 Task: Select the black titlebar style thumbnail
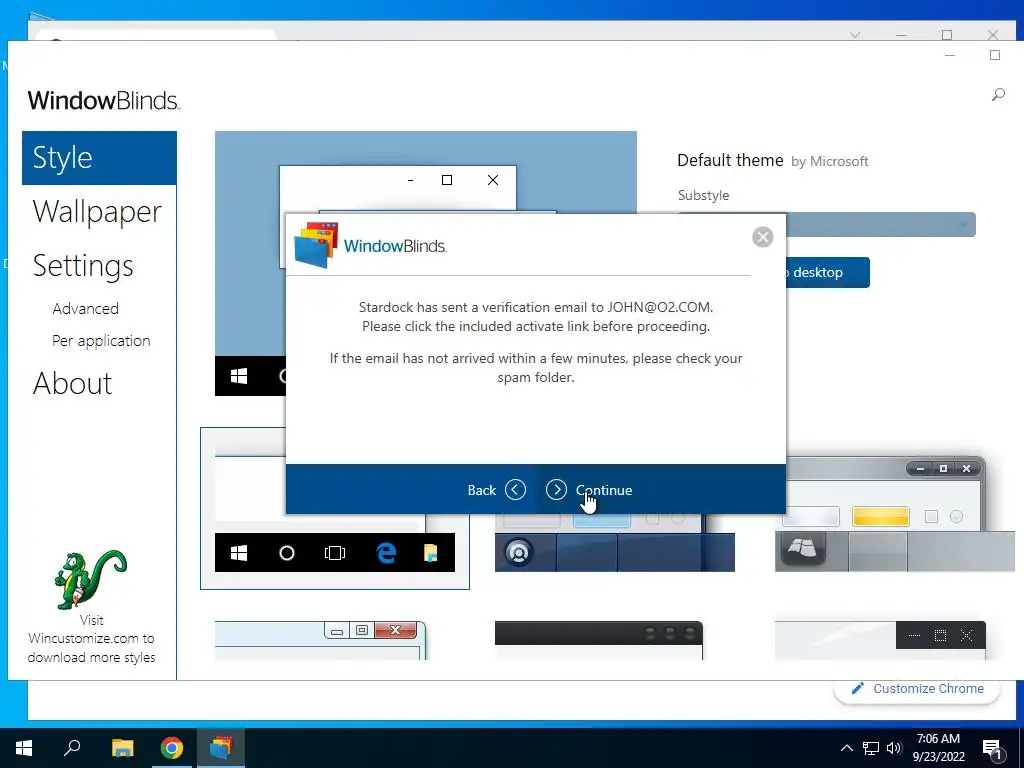(x=599, y=640)
